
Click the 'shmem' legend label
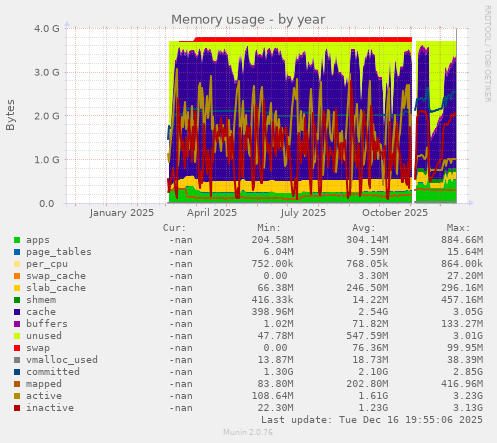pyautogui.click(x=41, y=300)
